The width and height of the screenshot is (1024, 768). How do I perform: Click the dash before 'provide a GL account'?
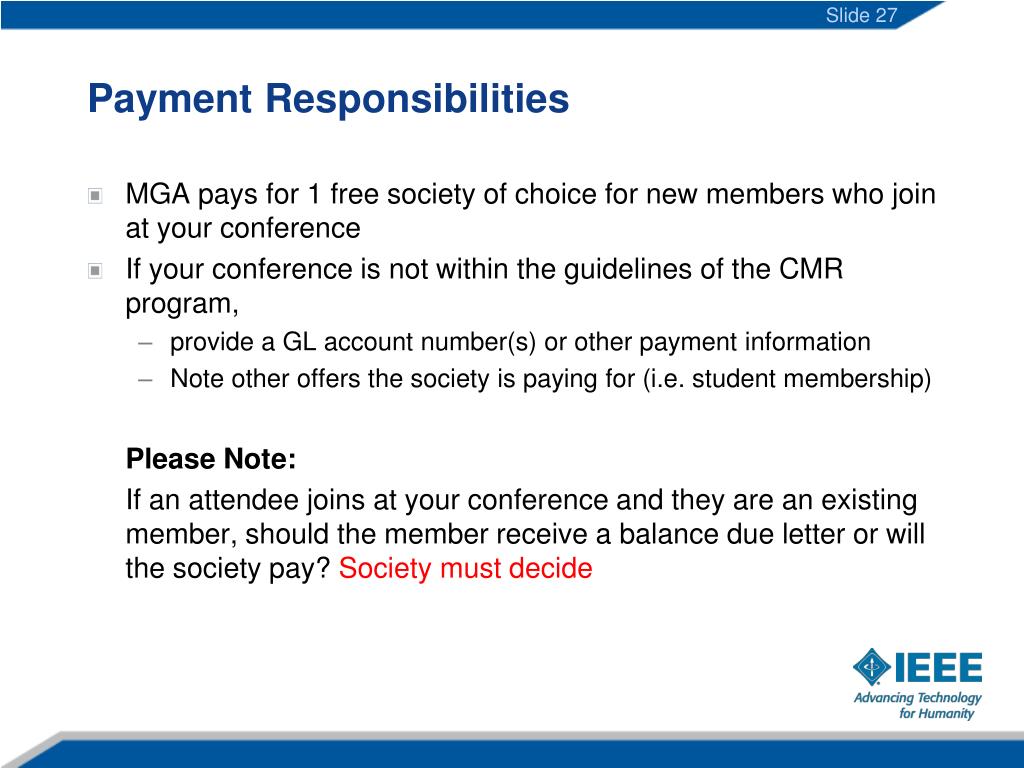[x=145, y=343]
